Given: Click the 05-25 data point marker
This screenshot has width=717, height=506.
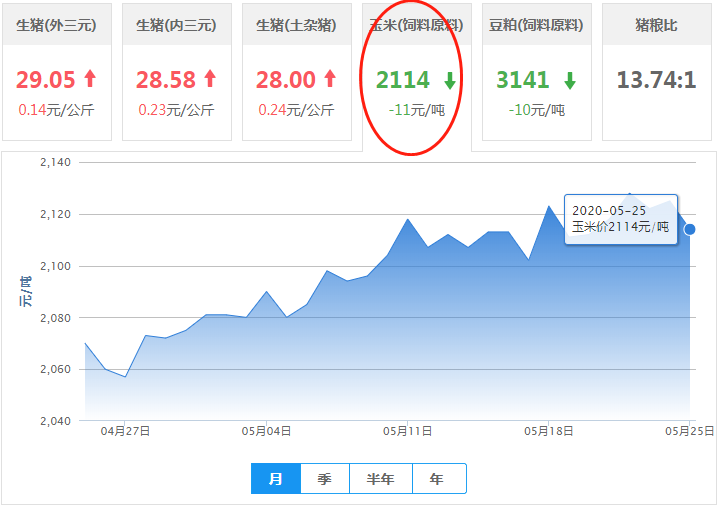Looking at the screenshot, I should 690,229.
